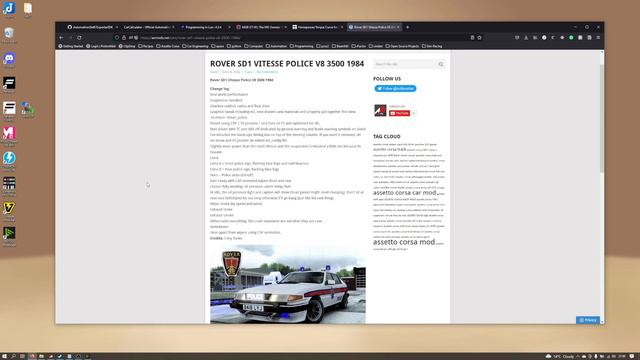This screenshot has height=360, width=640.
Task: Expand the Recipes bookmarks folder
Action: point(146,46)
